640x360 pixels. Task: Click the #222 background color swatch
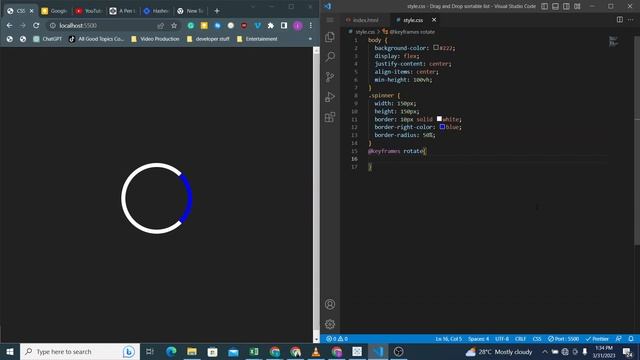(436, 47)
